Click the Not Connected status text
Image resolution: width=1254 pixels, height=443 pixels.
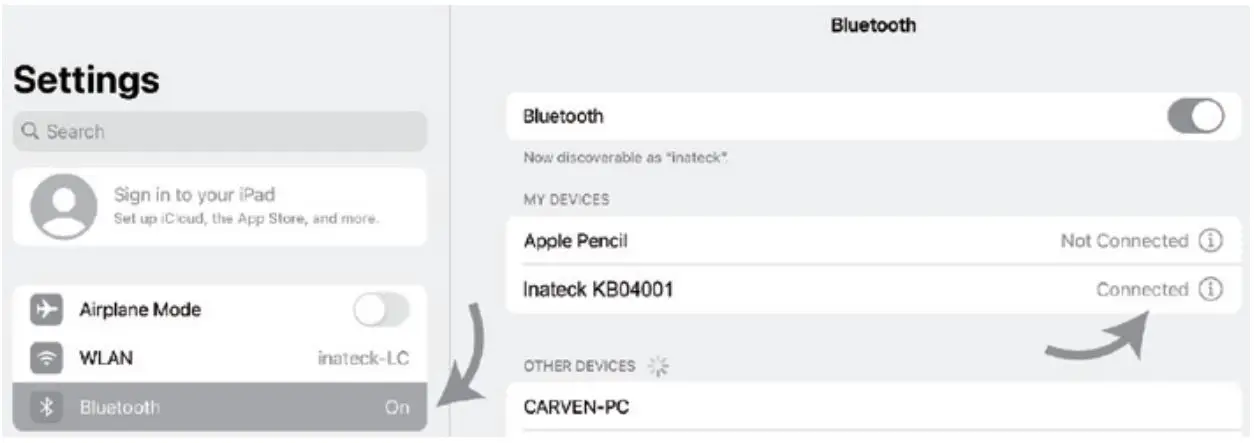pos(1123,241)
